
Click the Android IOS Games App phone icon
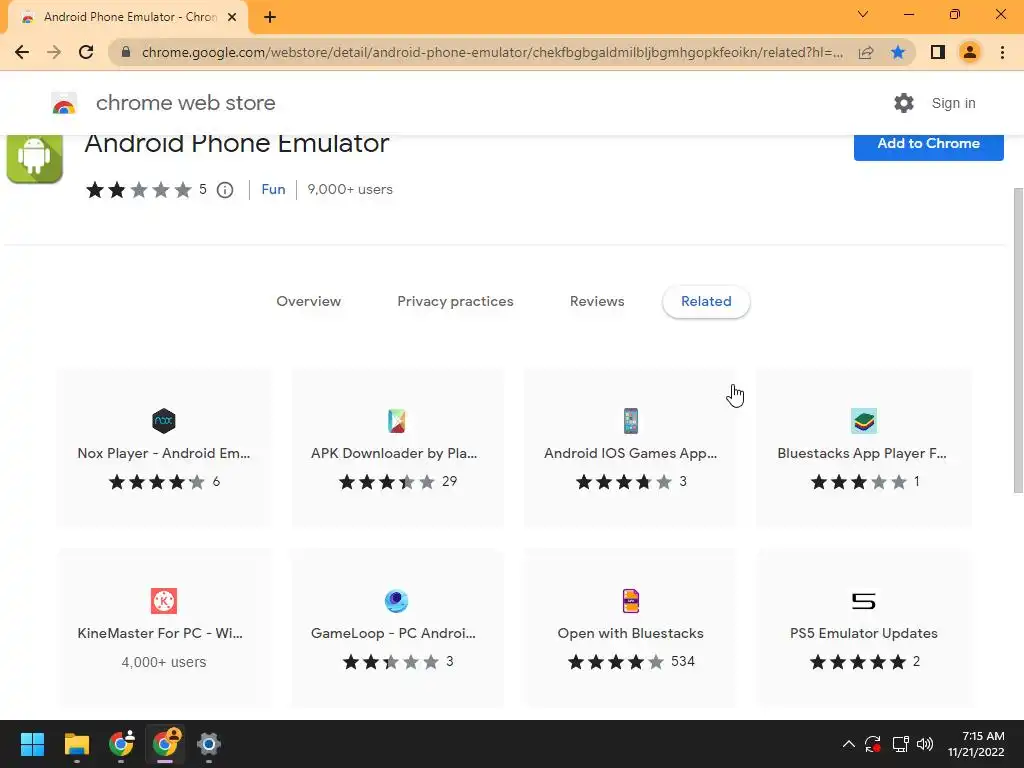click(x=630, y=421)
